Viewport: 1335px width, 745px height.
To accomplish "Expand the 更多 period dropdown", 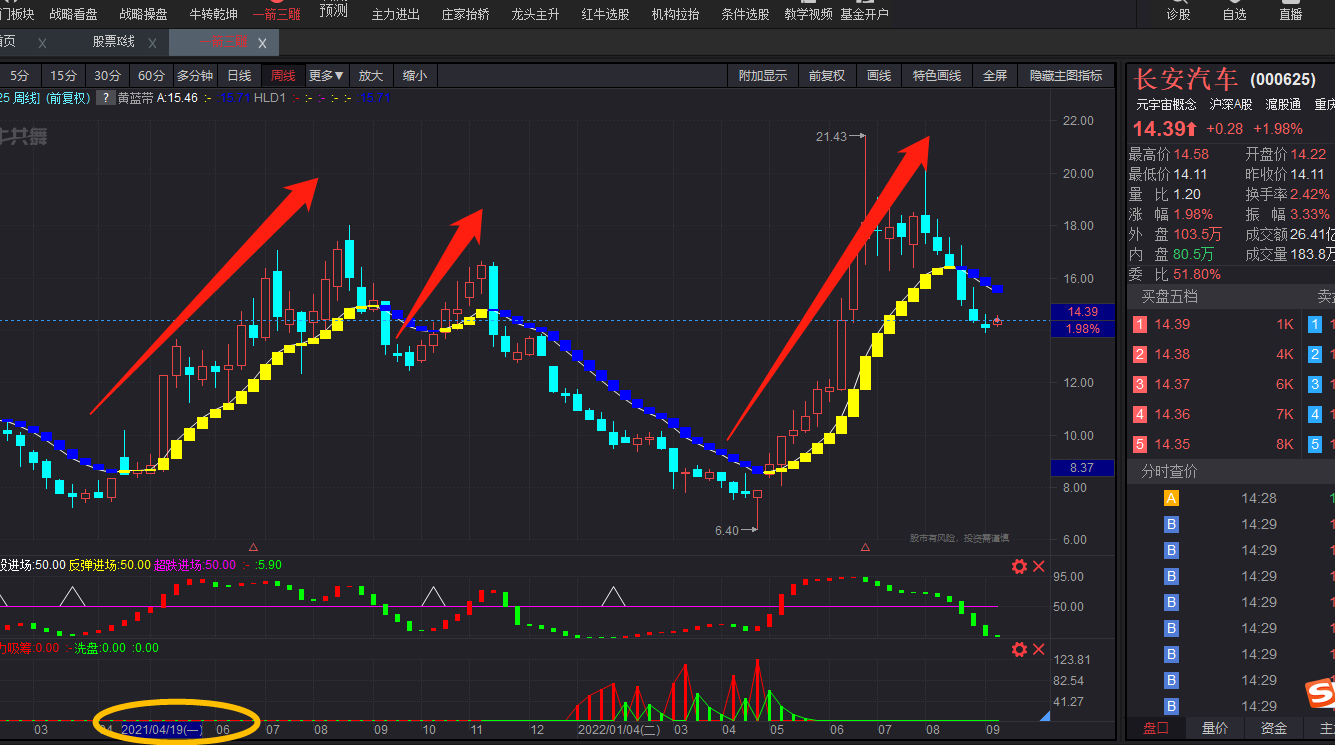I will tap(326, 76).
